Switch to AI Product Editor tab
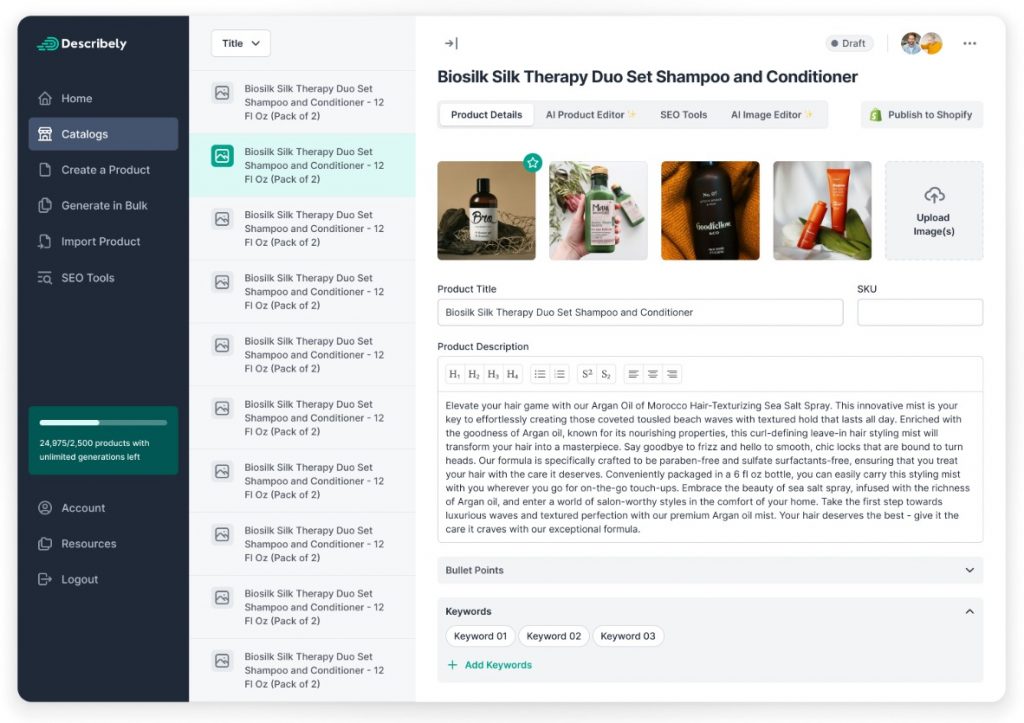This screenshot has height=723, width=1024. pyautogui.click(x=590, y=115)
